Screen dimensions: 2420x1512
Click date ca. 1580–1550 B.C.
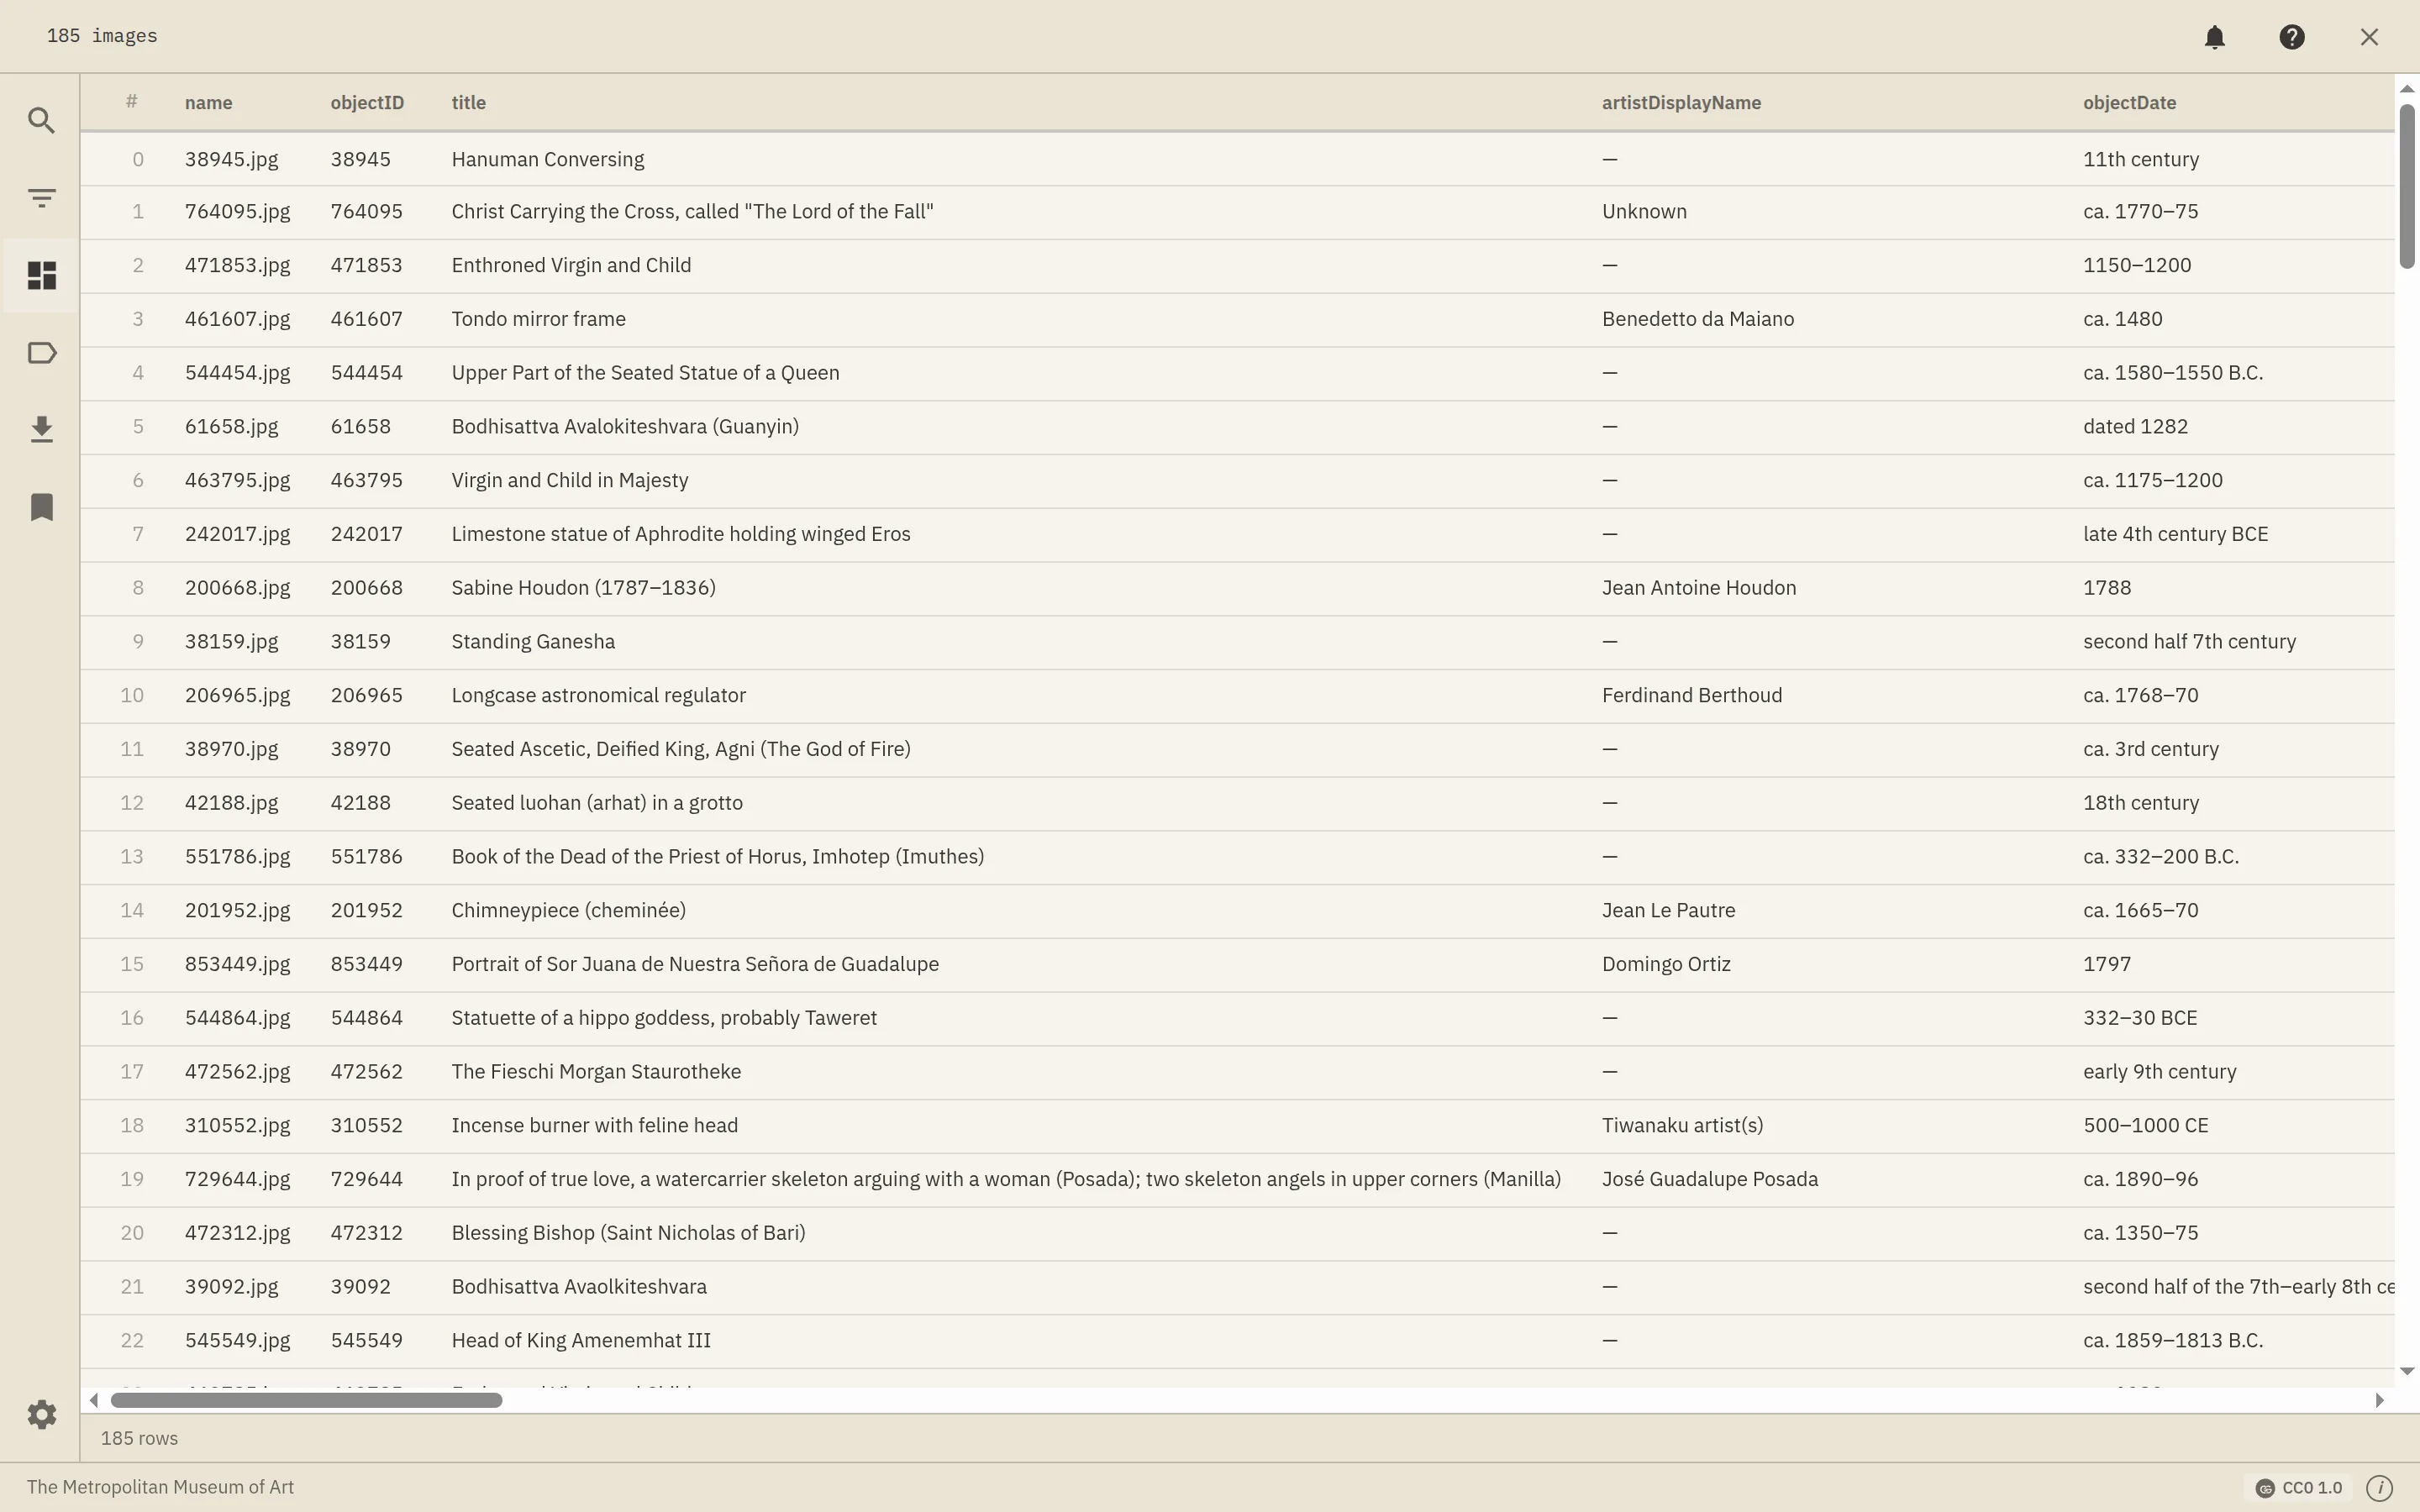[x=2173, y=373]
